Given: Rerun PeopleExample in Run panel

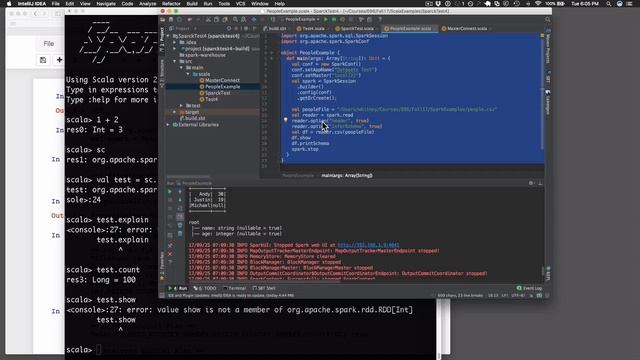Looking at the screenshot, I should 170,191.
